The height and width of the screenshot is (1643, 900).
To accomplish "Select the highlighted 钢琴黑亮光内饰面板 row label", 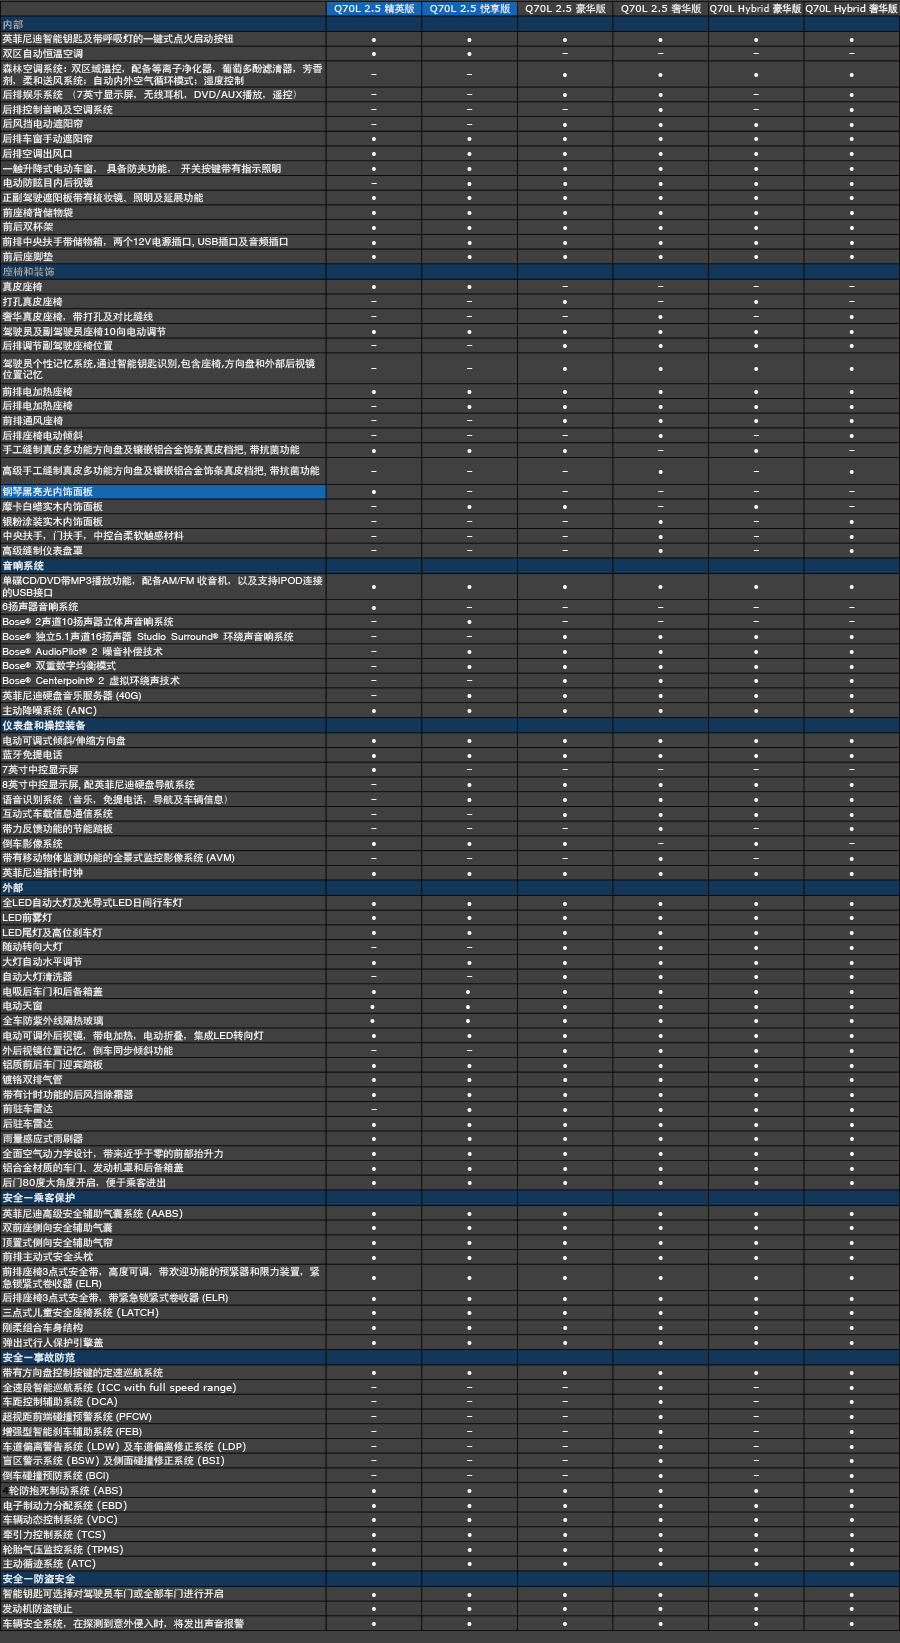I will coord(48,492).
